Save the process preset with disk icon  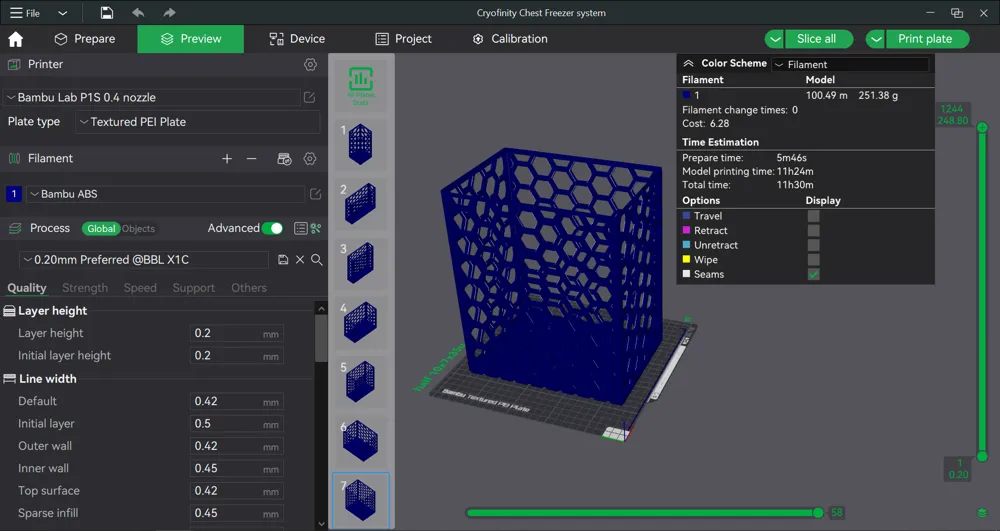pyautogui.click(x=283, y=259)
